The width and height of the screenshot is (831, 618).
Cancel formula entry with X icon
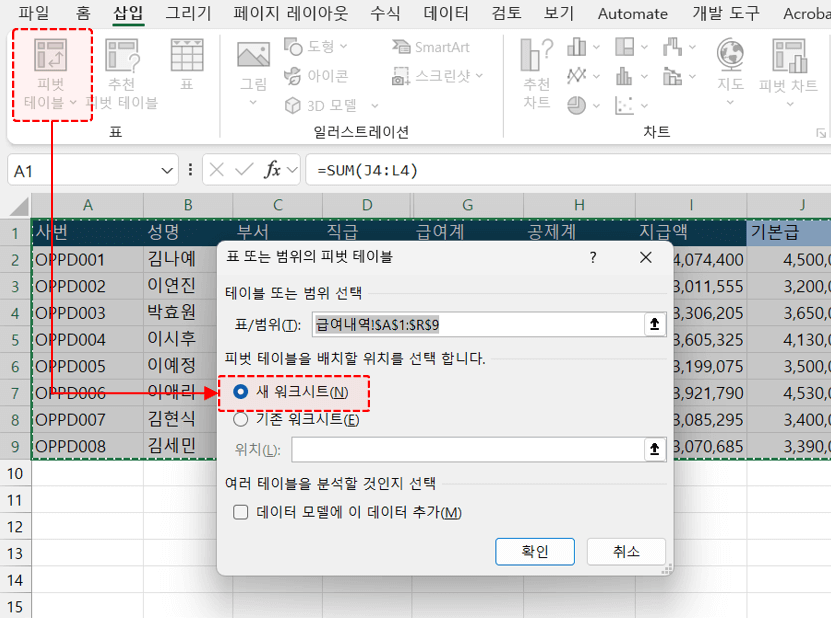pyautogui.click(x=216, y=170)
